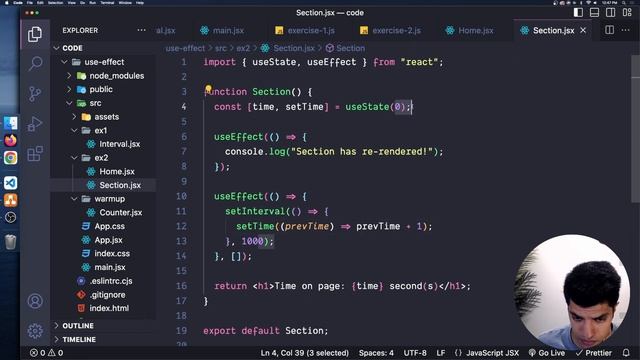Click Prettier in status bar
This screenshot has width=640, height=360.
click(593, 353)
